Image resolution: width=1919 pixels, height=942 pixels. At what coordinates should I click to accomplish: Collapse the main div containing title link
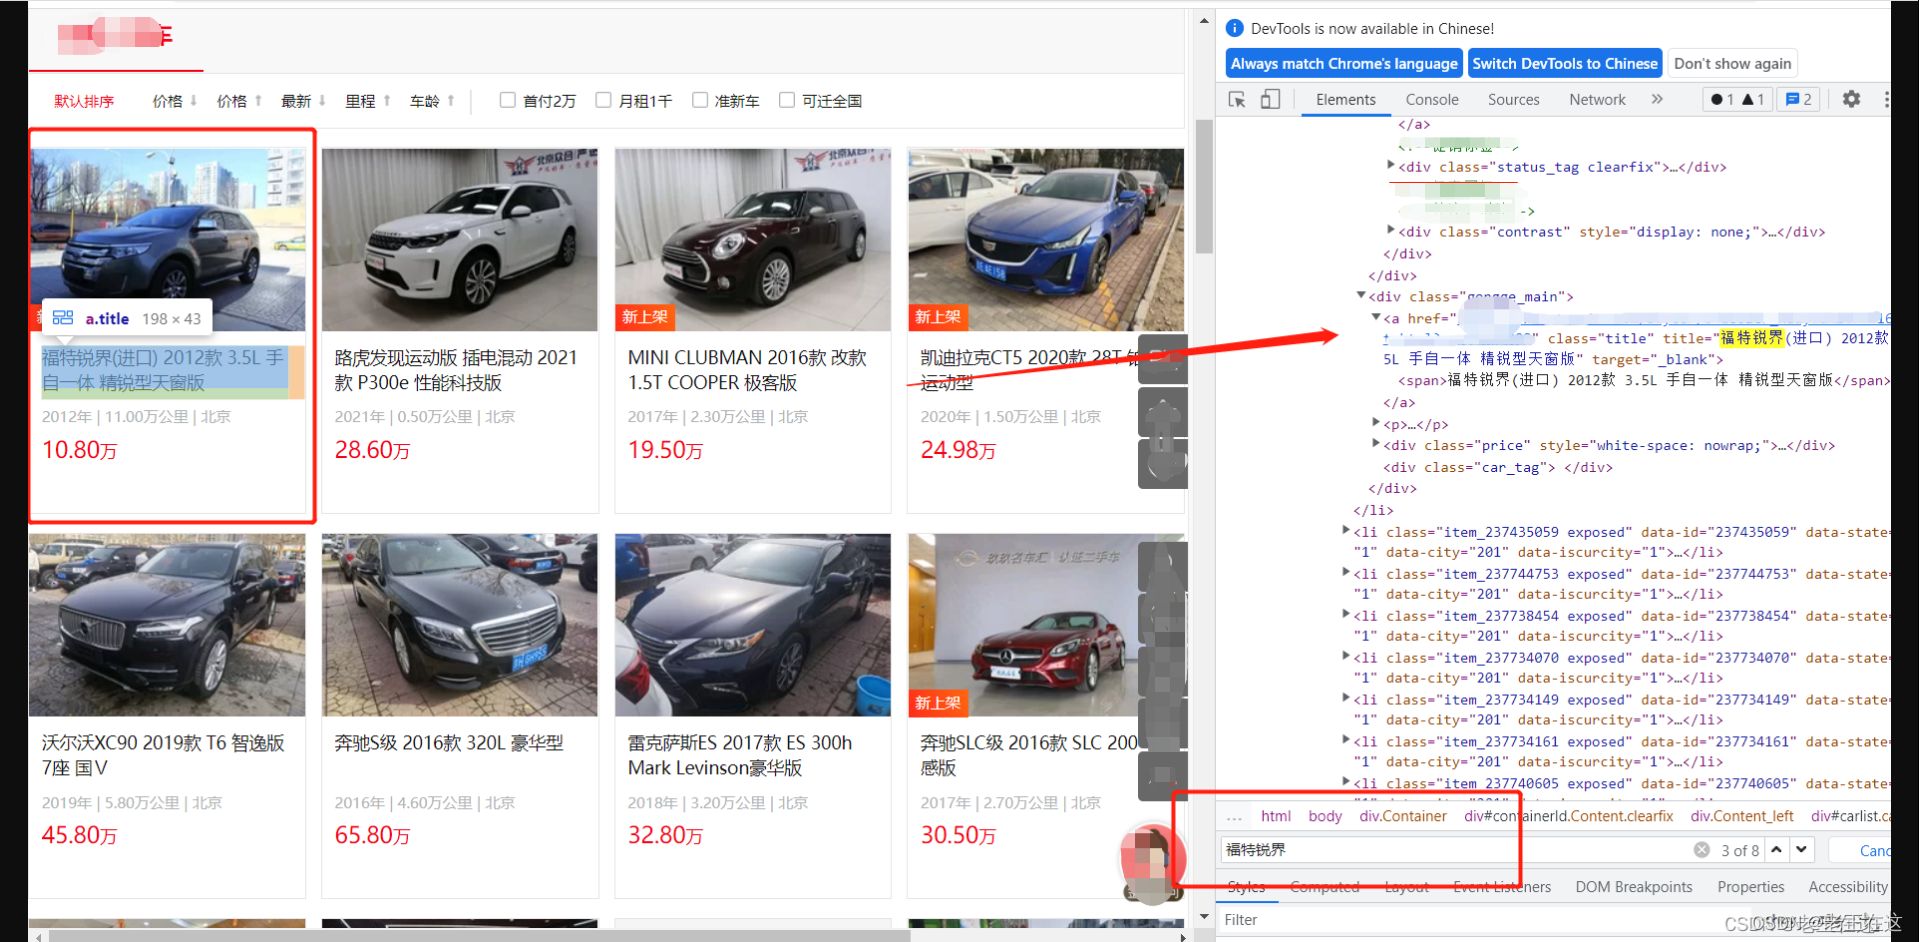(x=1361, y=296)
